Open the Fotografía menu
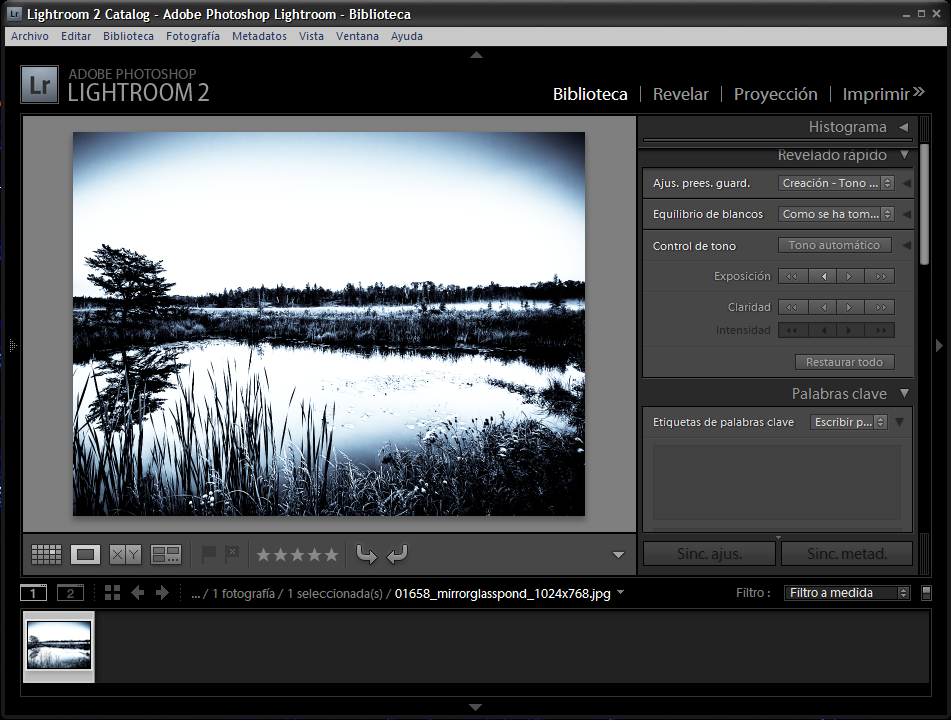 tap(193, 36)
